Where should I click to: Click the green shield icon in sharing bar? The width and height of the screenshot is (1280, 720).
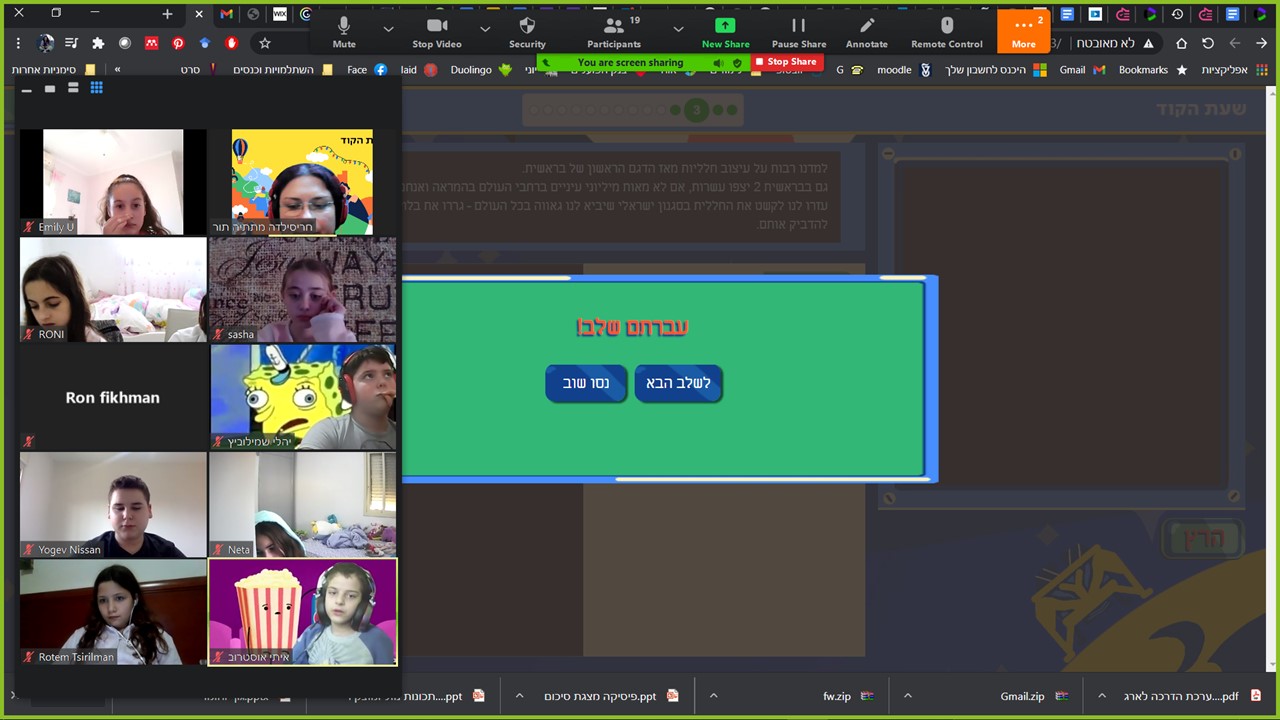coord(738,62)
